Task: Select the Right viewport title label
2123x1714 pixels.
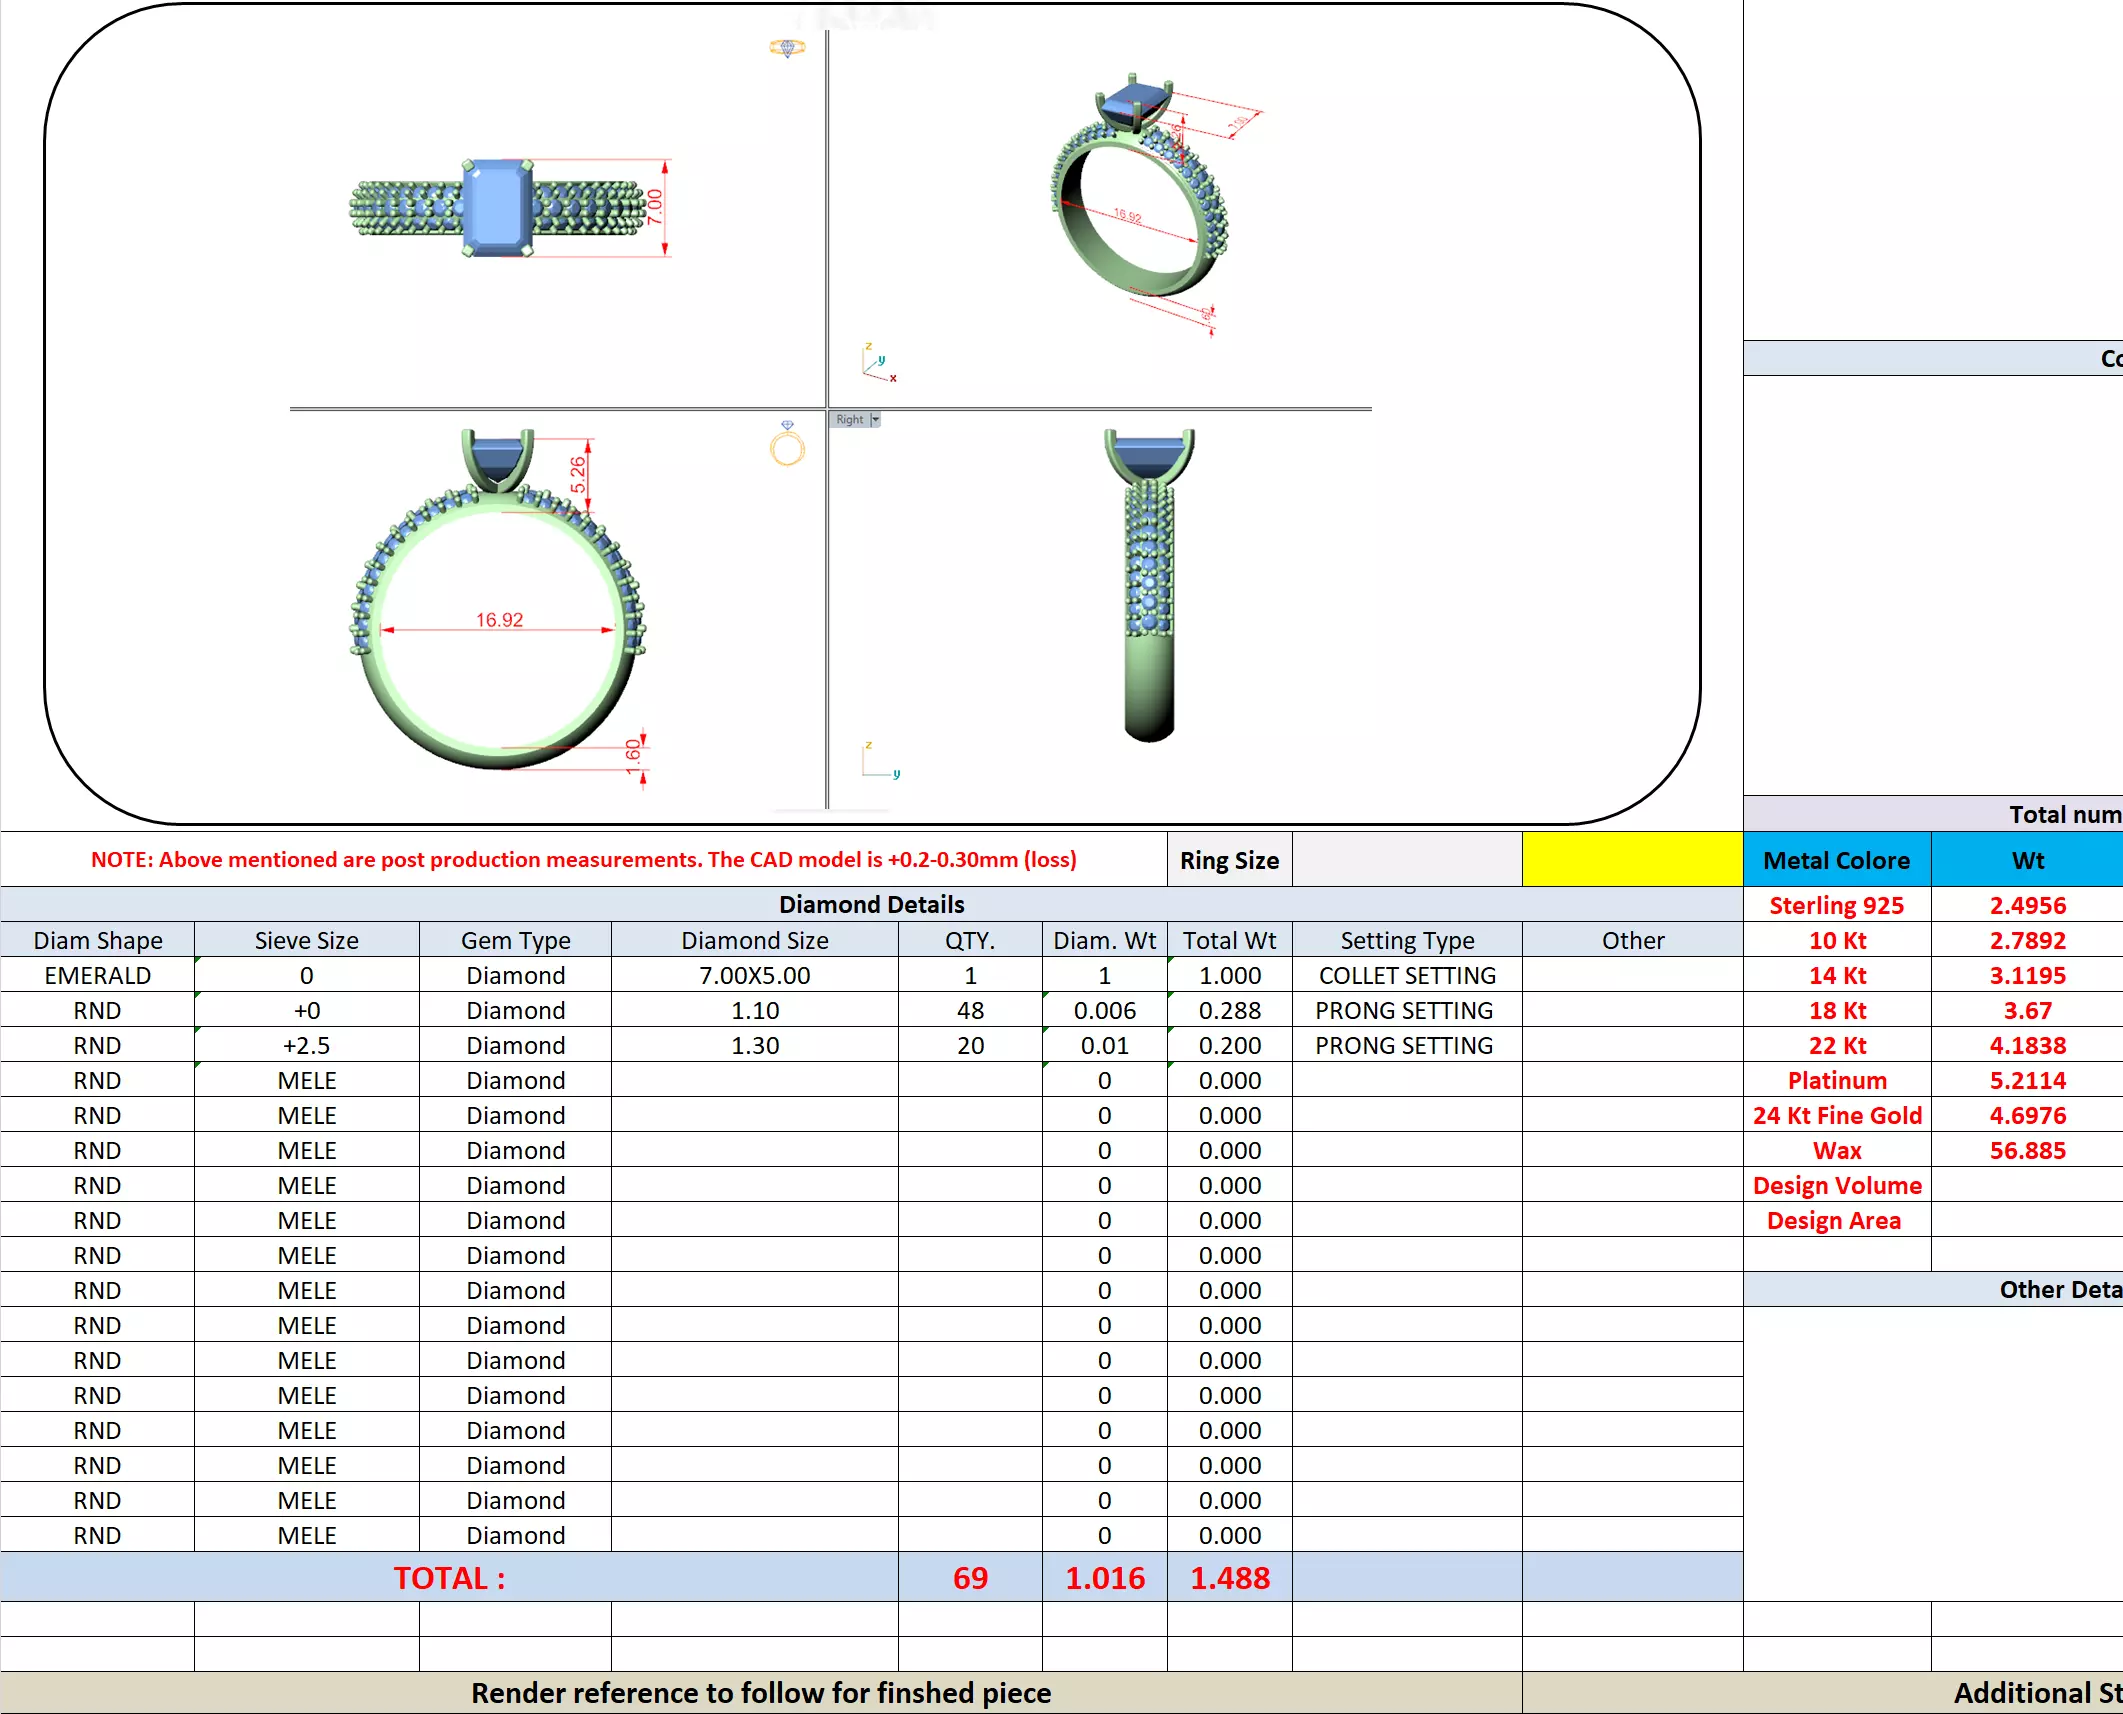Action: (x=849, y=420)
